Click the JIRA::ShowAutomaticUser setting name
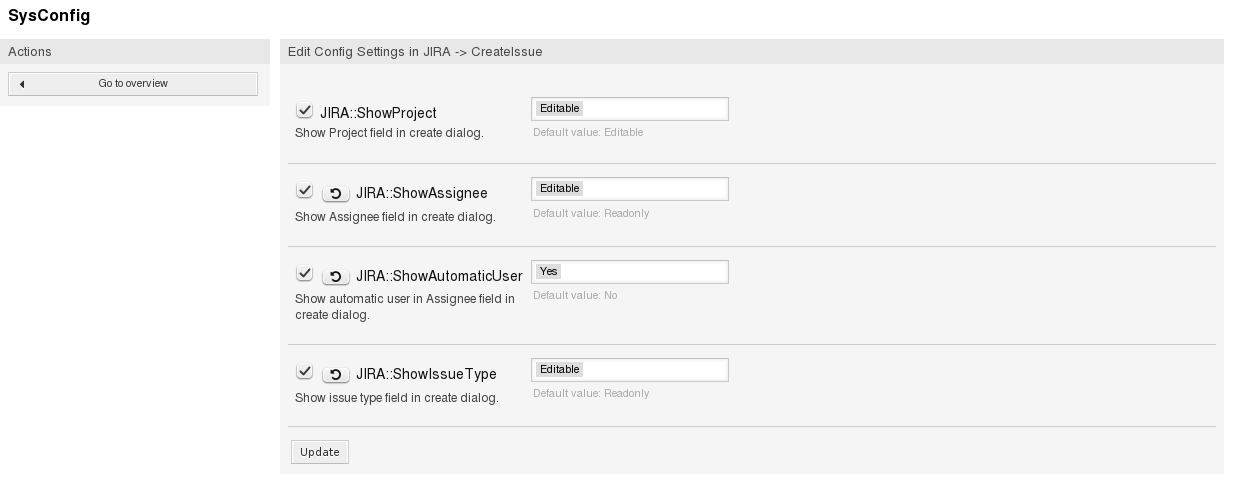The height and width of the screenshot is (484, 1233). click(x=439, y=276)
